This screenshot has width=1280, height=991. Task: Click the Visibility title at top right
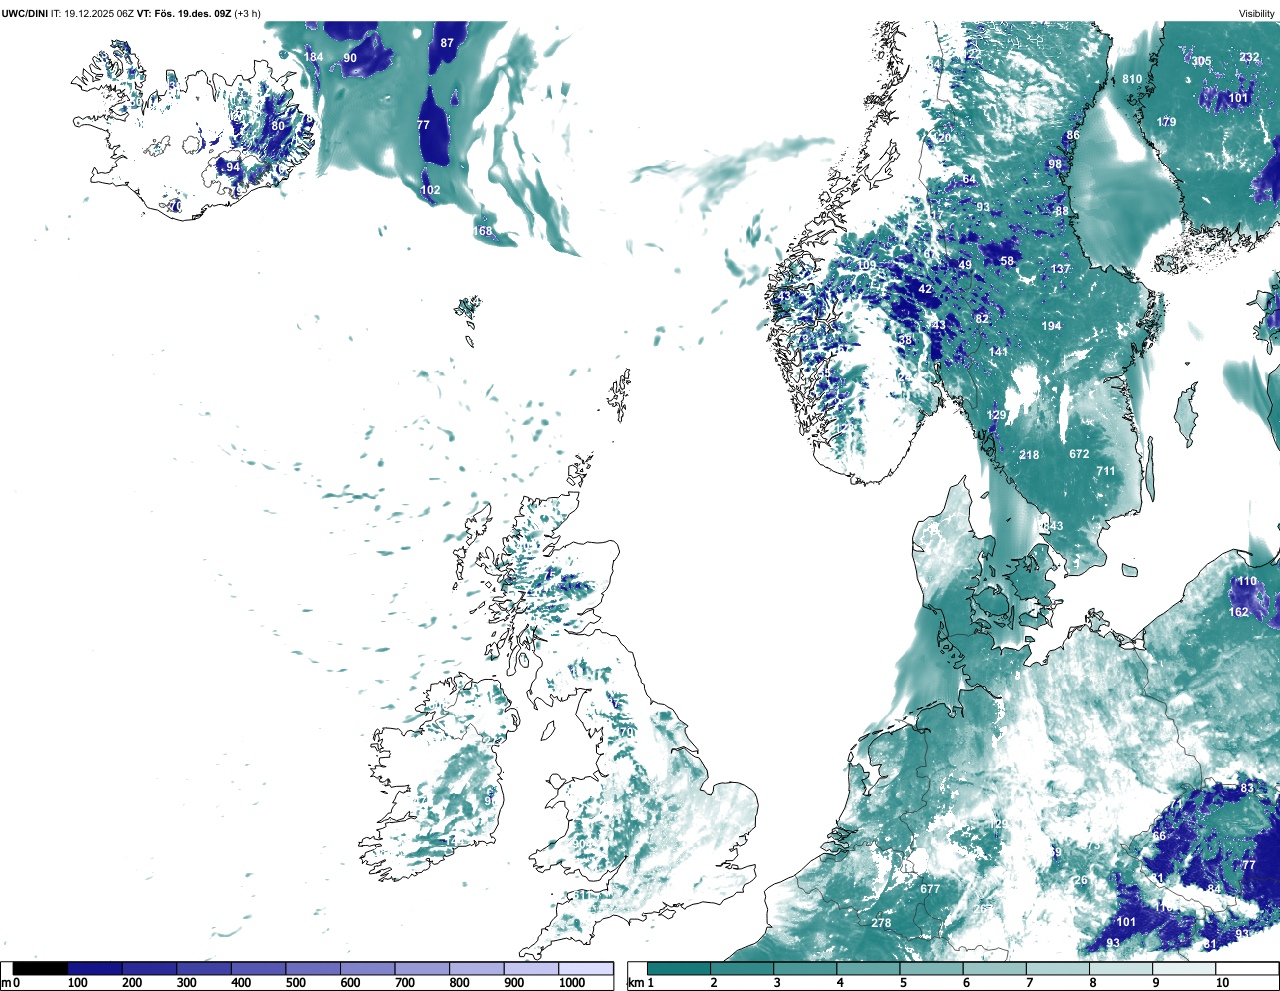(1257, 13)
